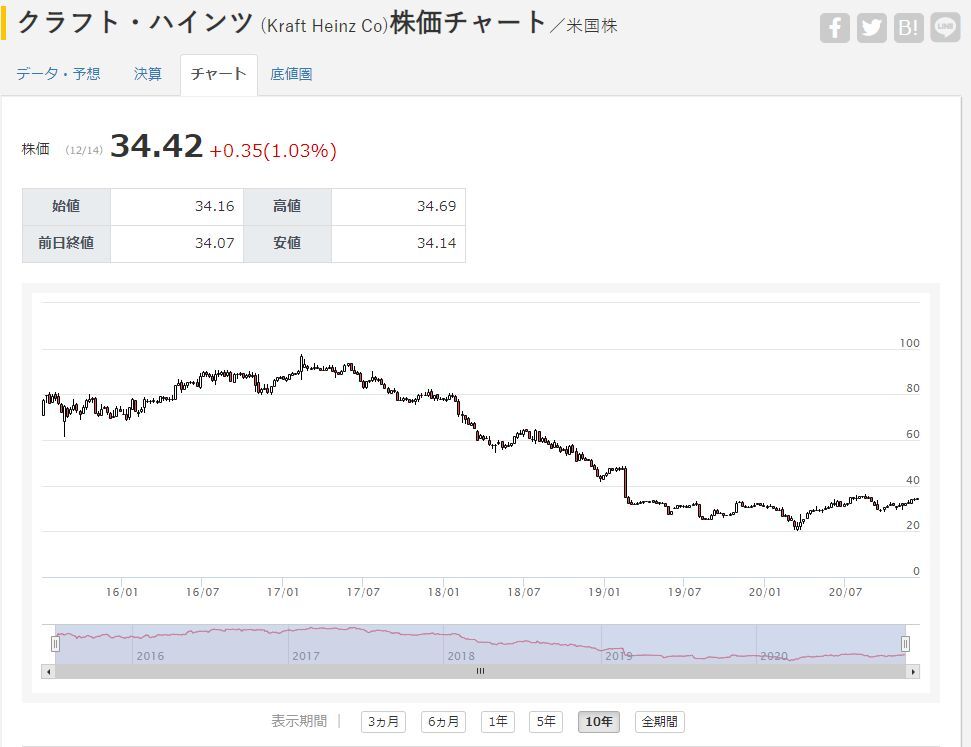Click the 60 y-axis label
Image resolution: width=971 pixels, height=747 pixels.
coord(913,434)
